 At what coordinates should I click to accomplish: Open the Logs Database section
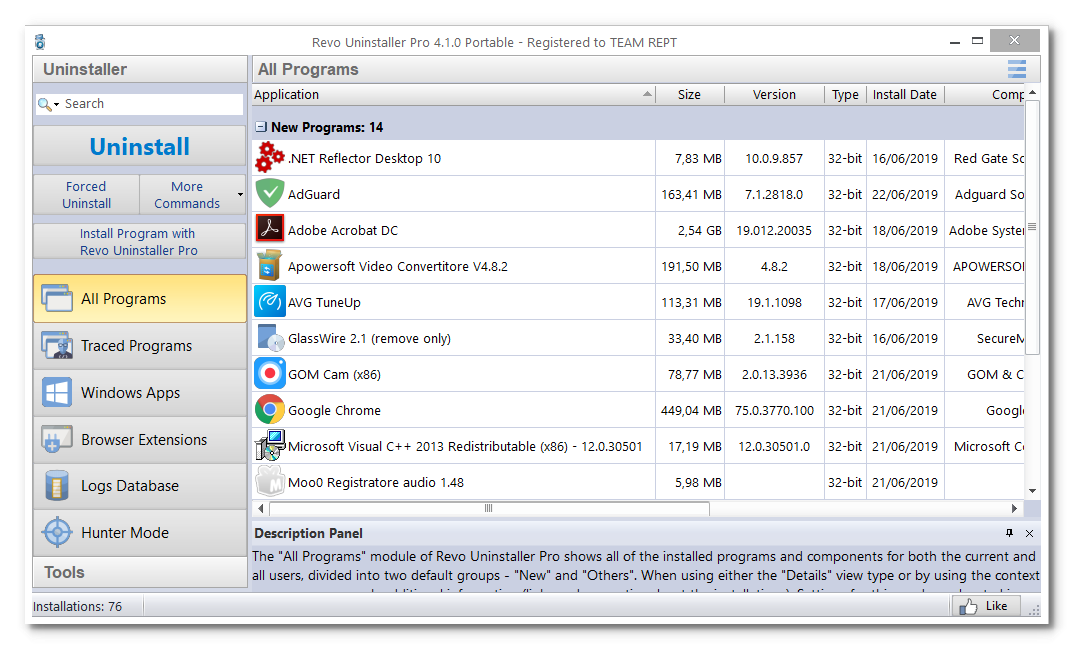140,485
